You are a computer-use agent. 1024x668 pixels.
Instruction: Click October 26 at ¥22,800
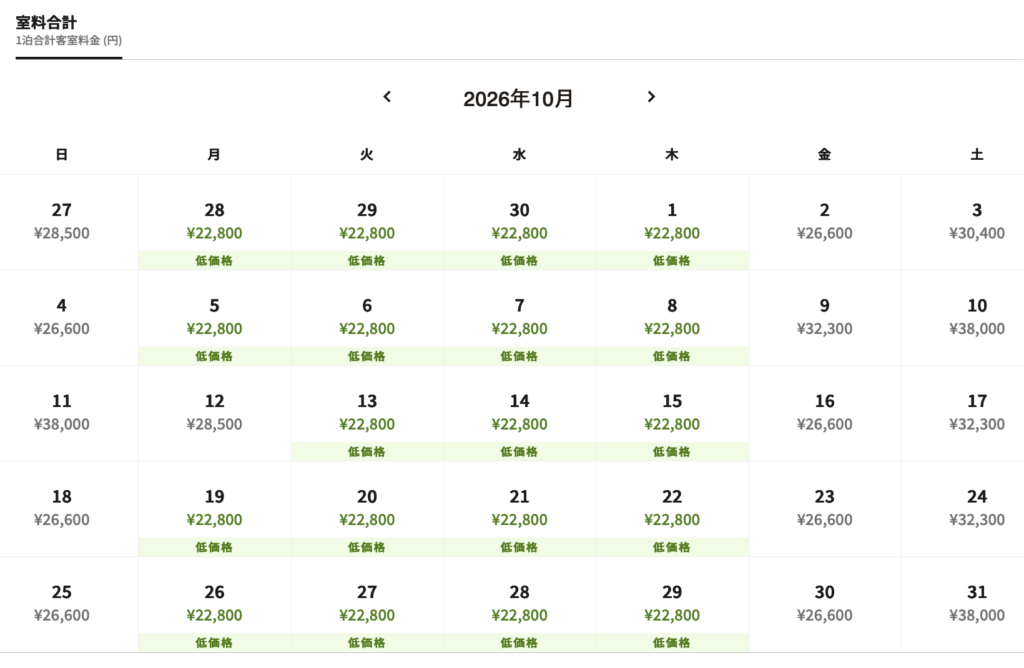214,605
